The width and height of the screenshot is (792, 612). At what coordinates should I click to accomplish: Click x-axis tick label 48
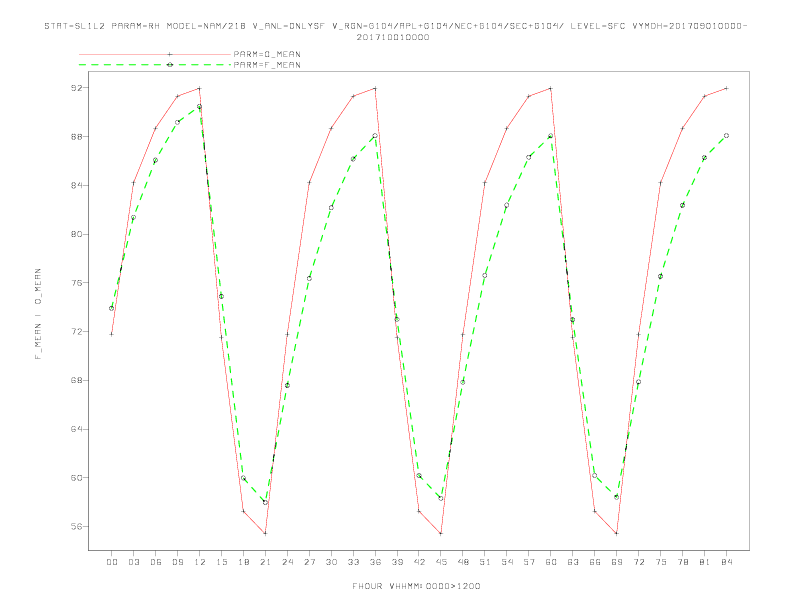(463, 562)
